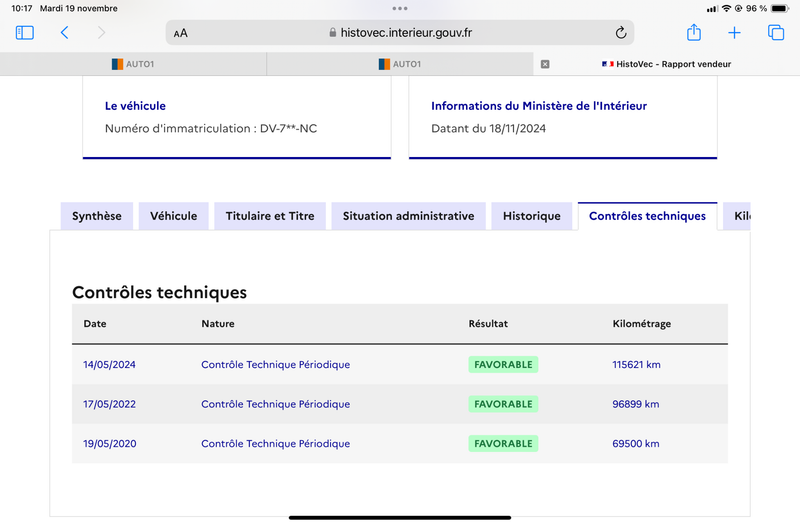Screen dimensions: 800x525
Task: Click the Nature column header
Action: point(218,323)
